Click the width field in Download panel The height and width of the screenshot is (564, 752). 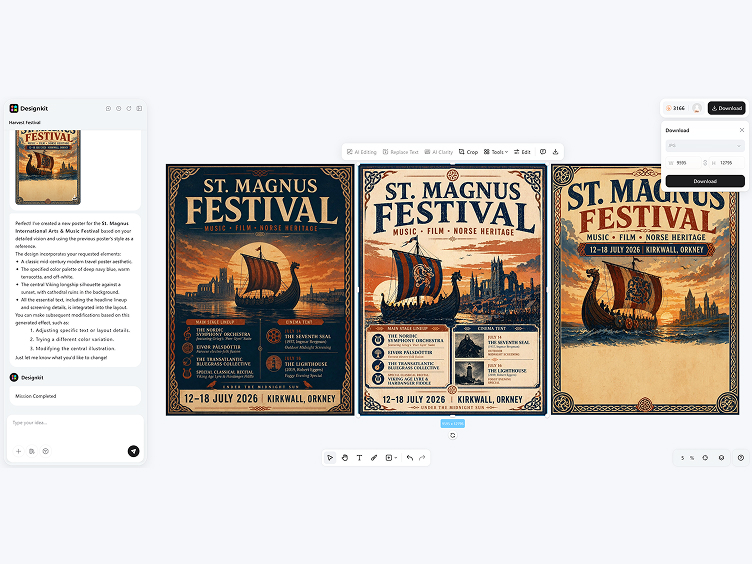pyautogui.click(x=683, y=163)
